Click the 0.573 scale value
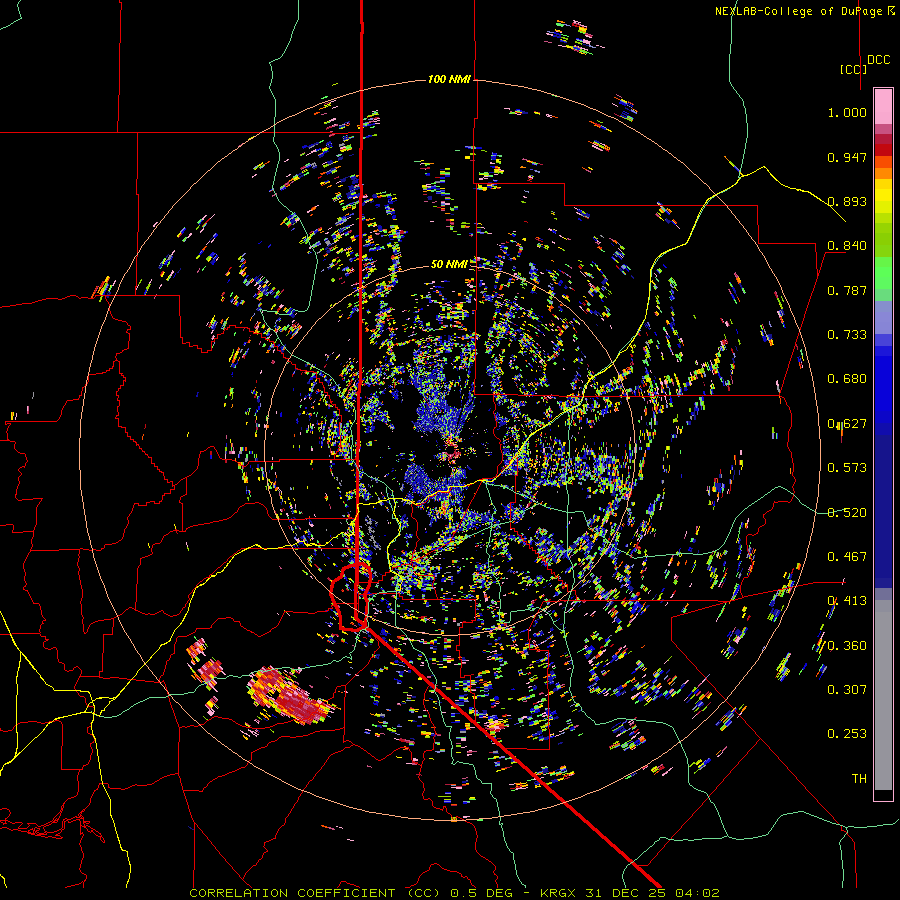The height and width of the screenshot is (900, 900). coord(847,467)
